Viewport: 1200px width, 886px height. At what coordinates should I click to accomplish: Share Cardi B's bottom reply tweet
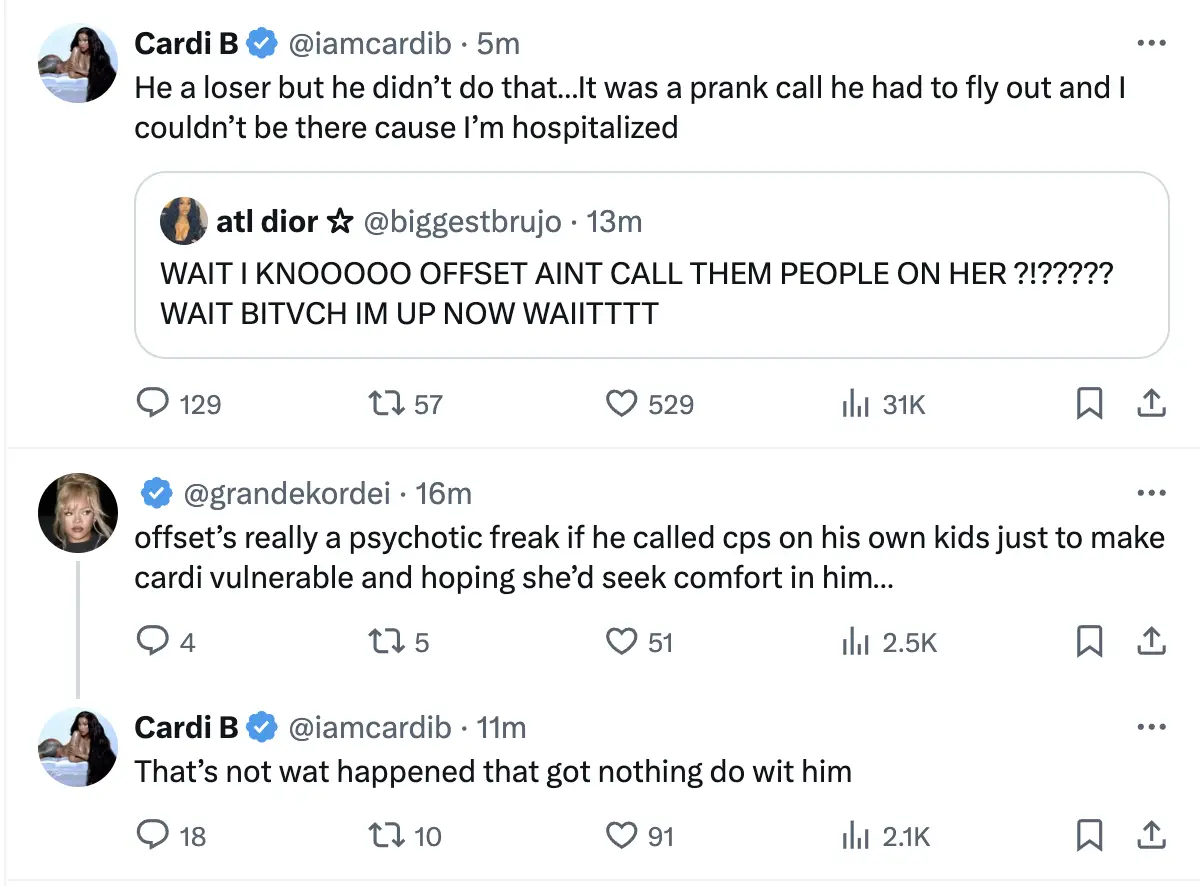1152,835
